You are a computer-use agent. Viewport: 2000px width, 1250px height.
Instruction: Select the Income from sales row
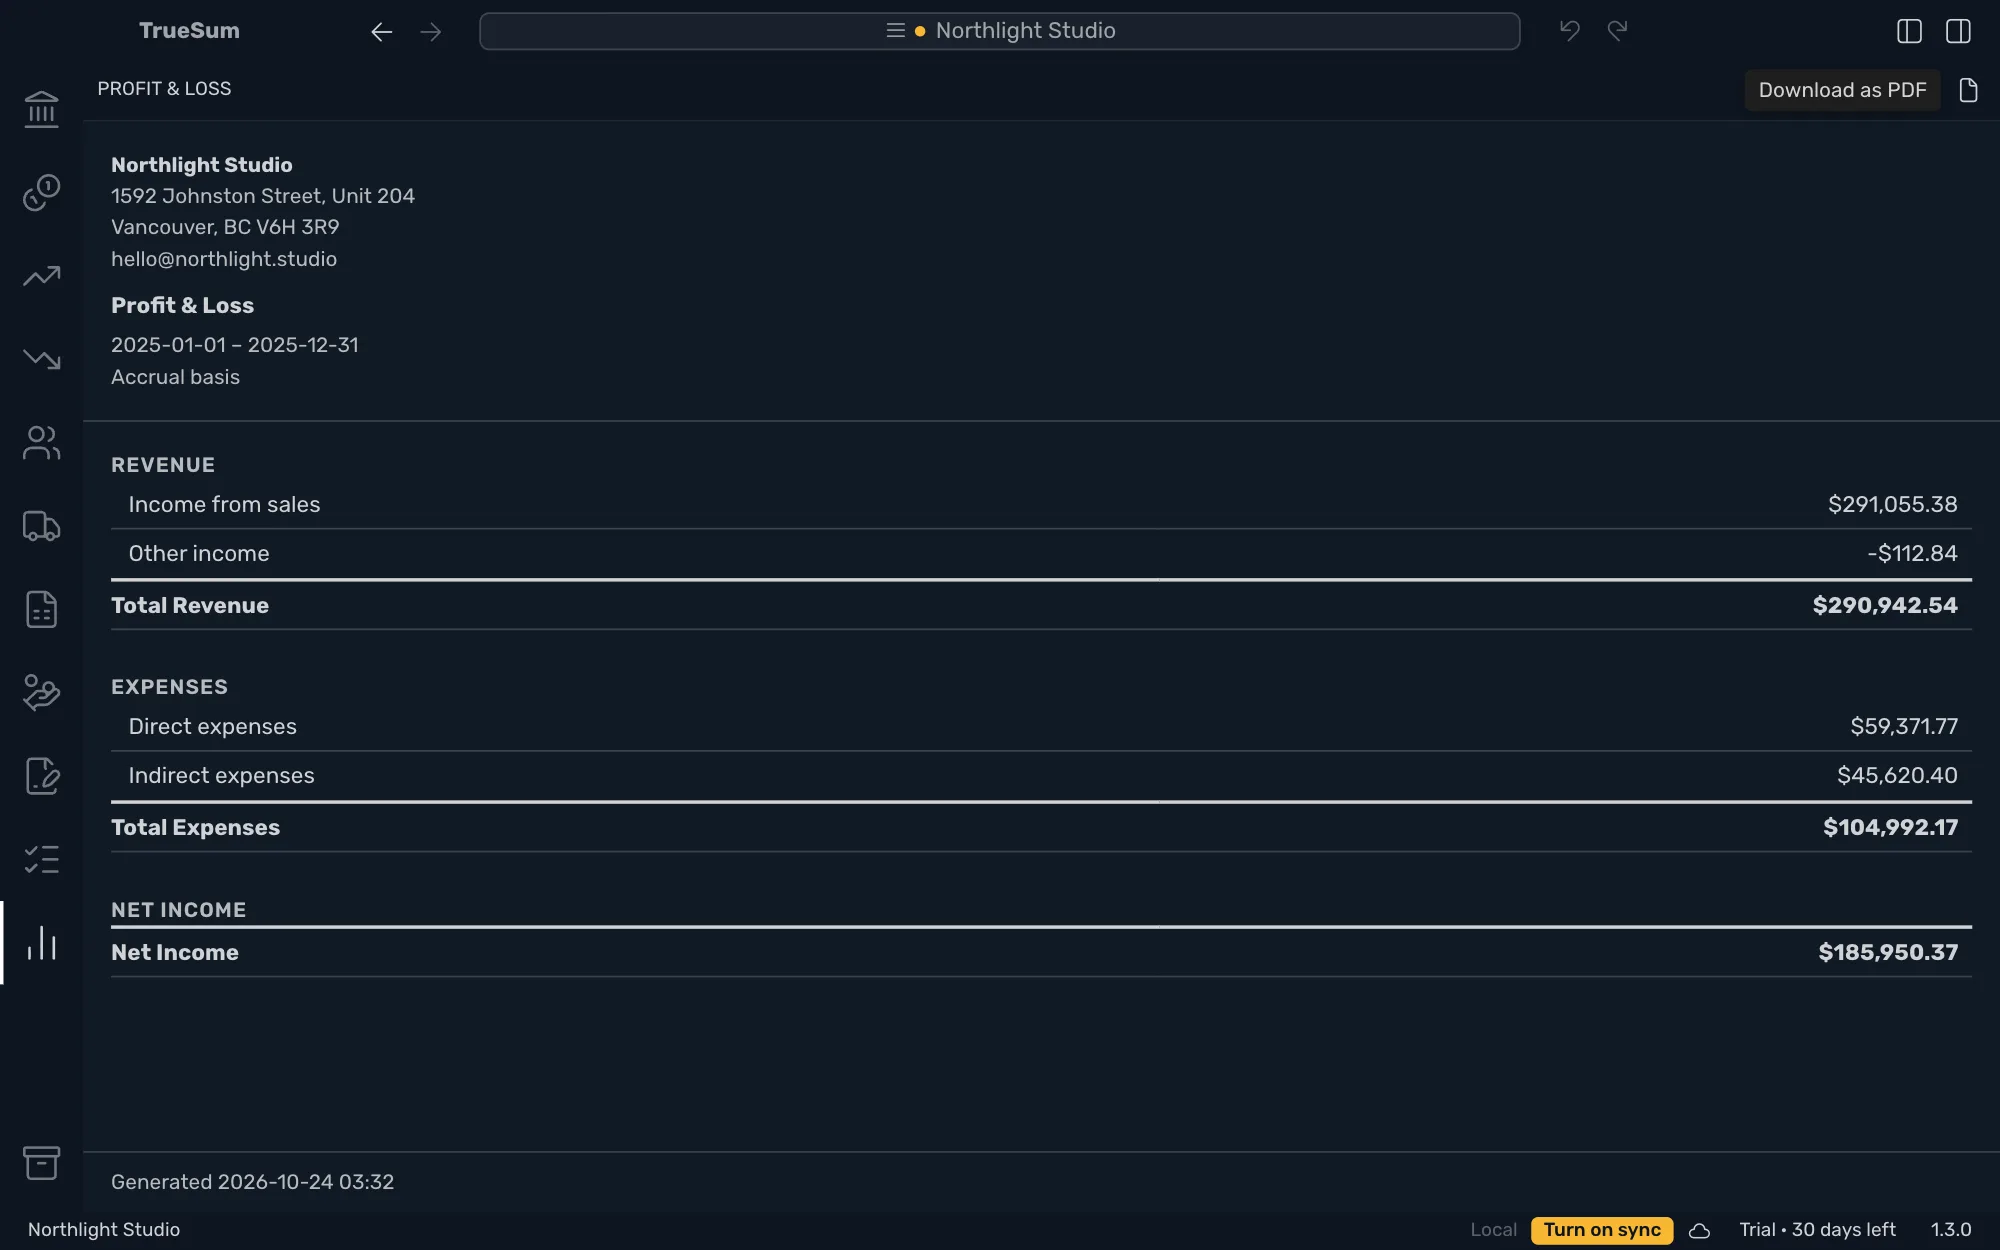click(x=1041, y=505)
